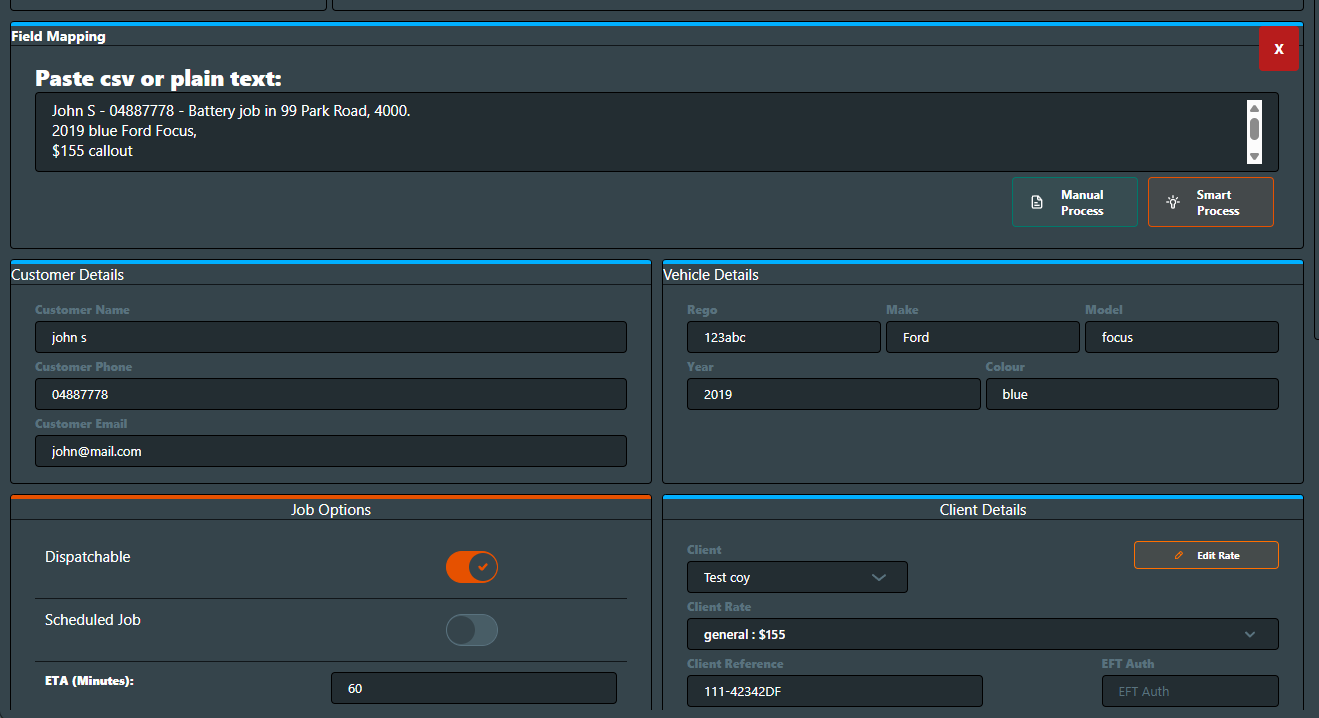Click the empty EFT Auth input field
Screen dimensions: 1319x718
pyautogui.click(x=1189, y=691)
